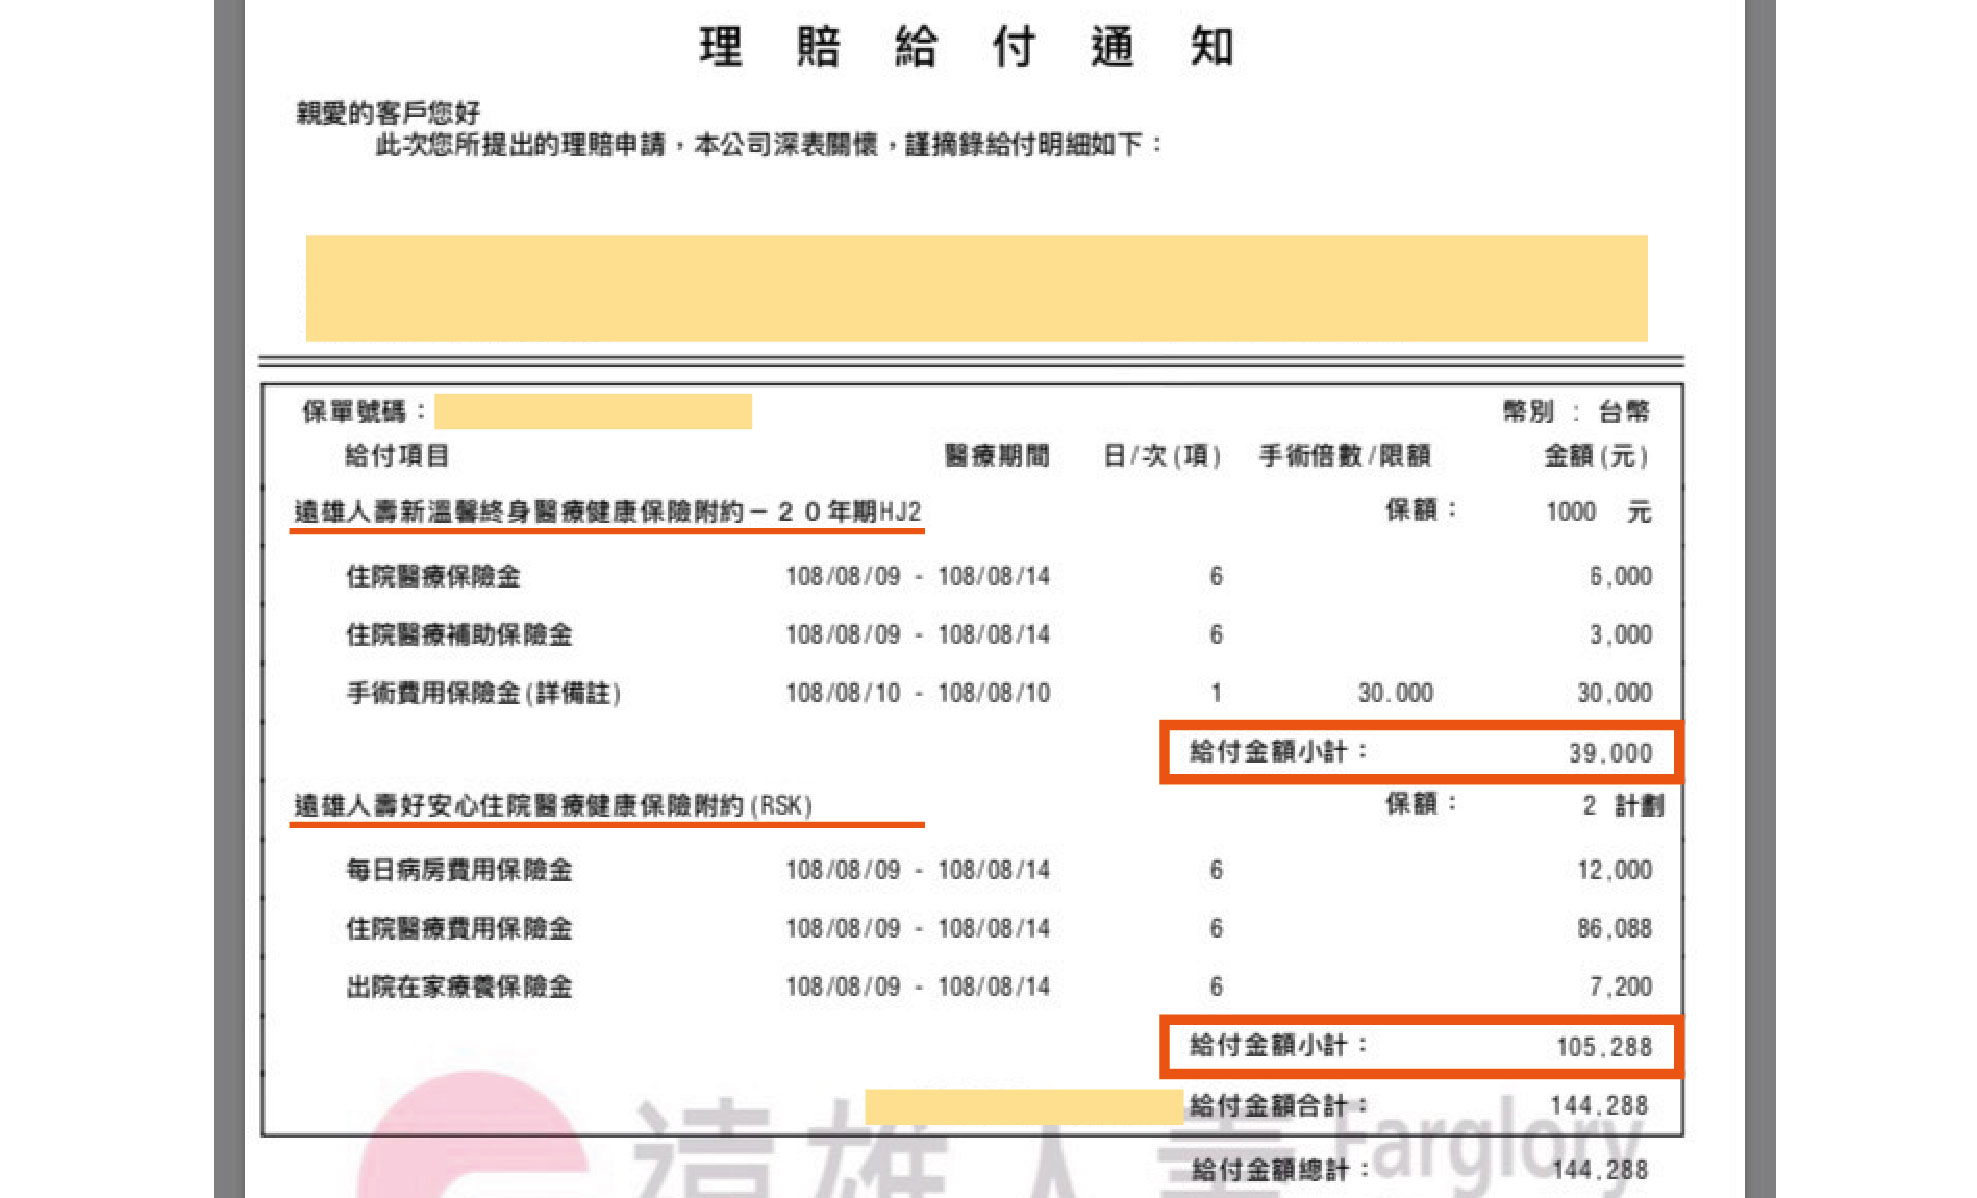Click the 144,288 amount beside 給付金額總計
Screen dimensions: 1977x1198
coord(1600,1169)
